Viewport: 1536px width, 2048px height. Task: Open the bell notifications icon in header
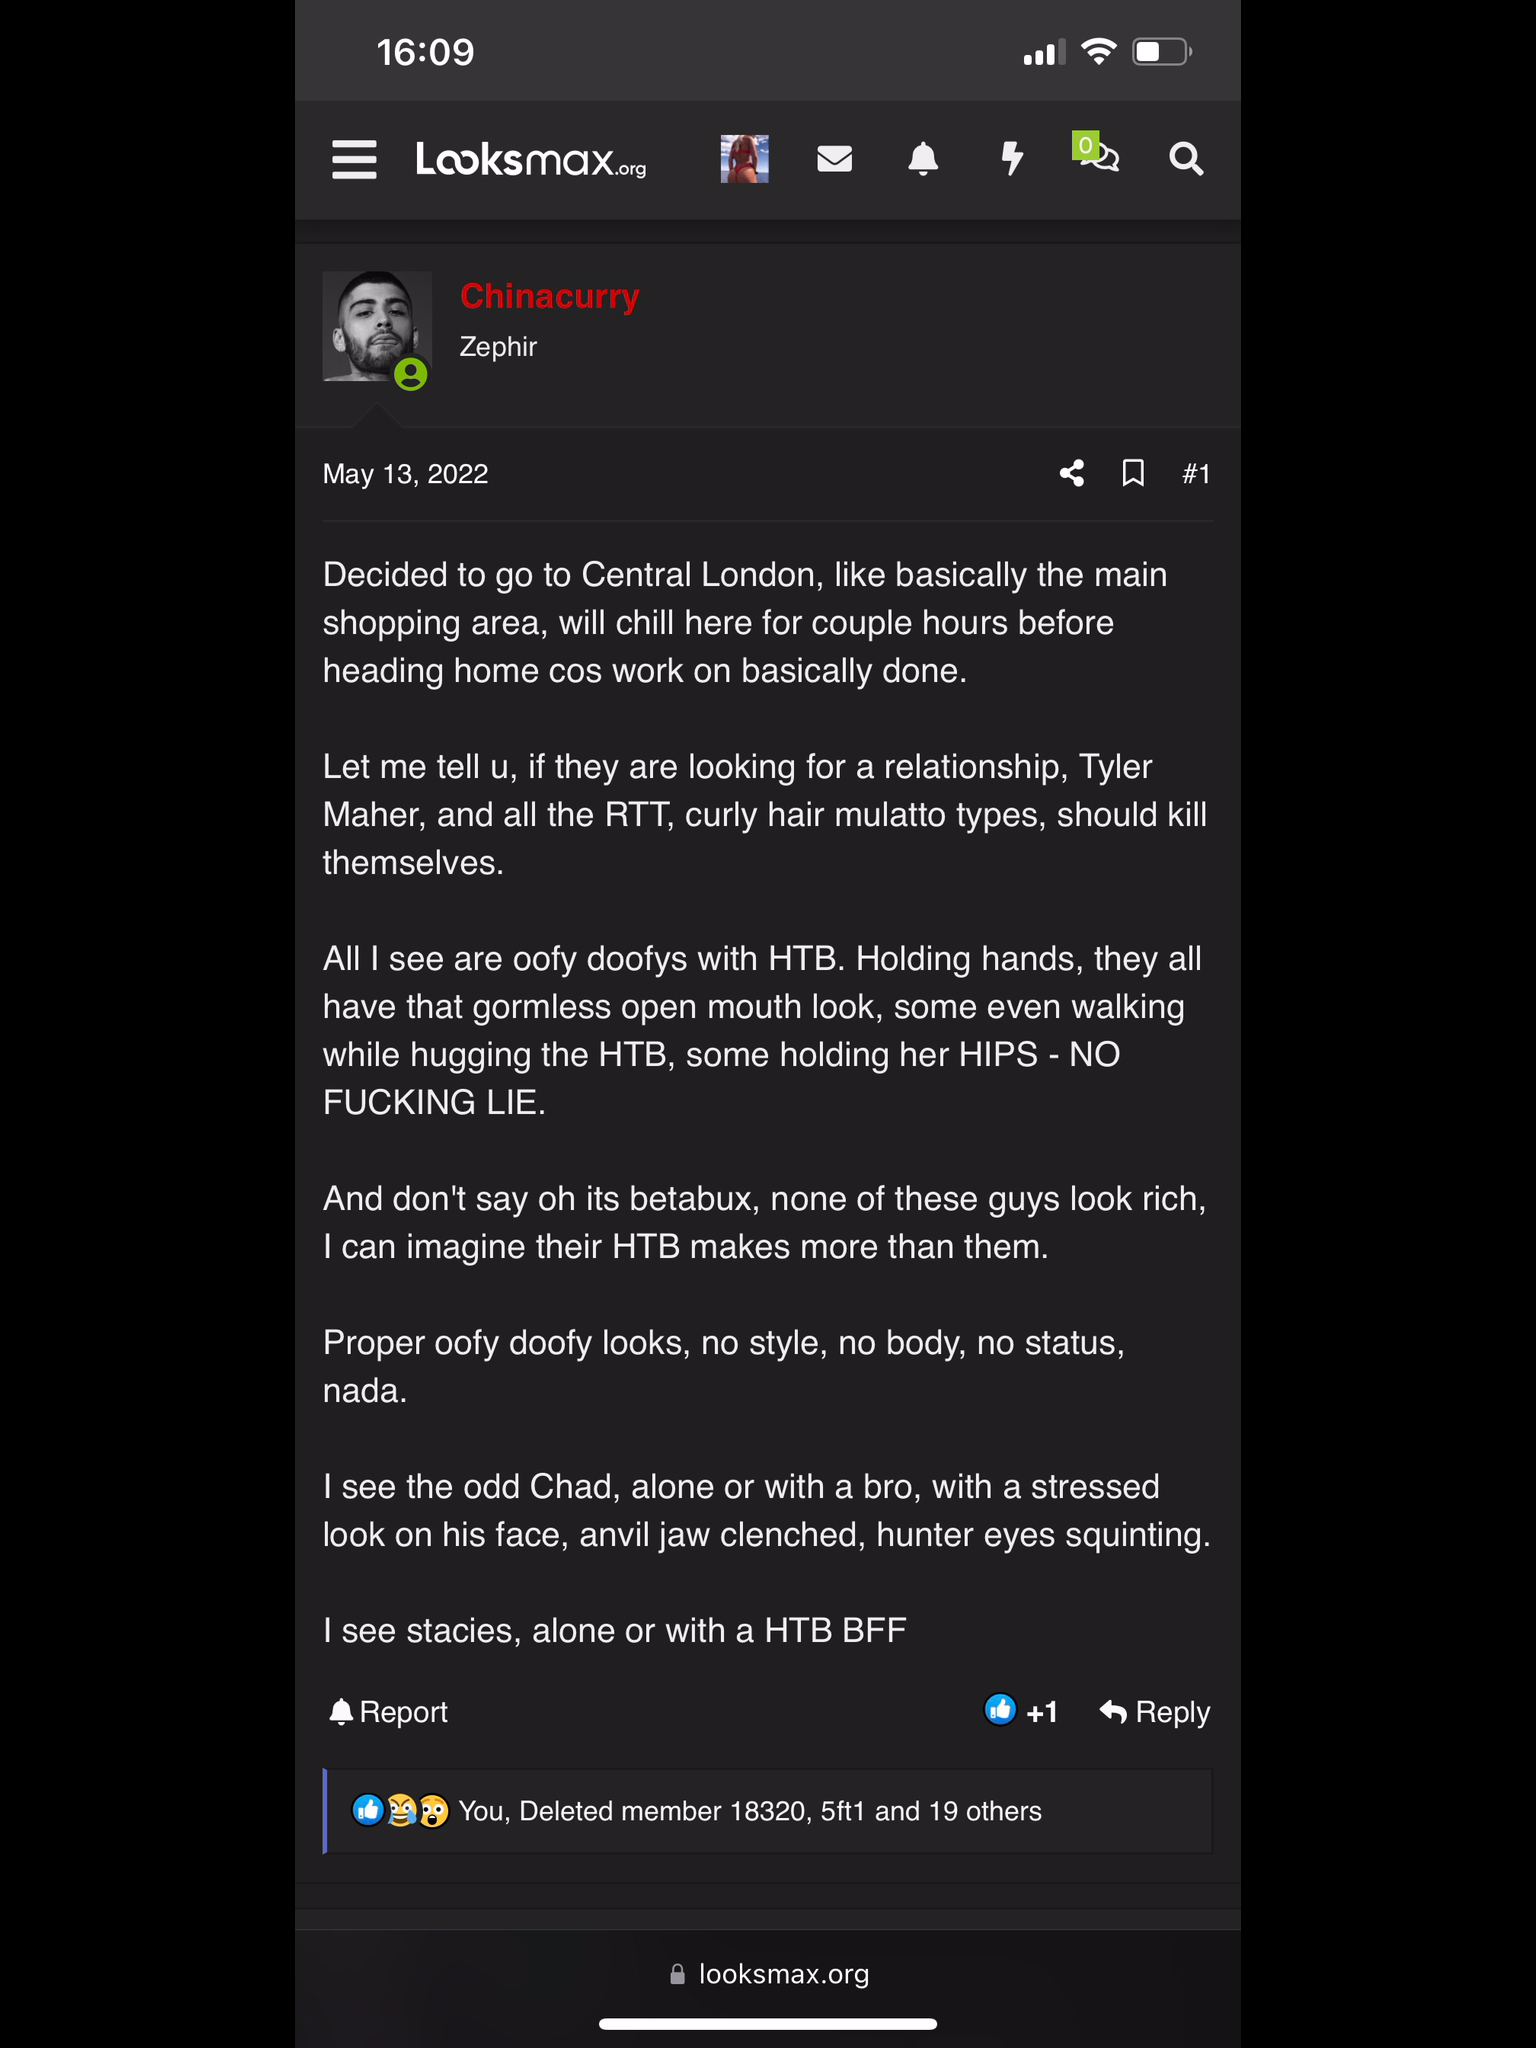pos(923,159)
